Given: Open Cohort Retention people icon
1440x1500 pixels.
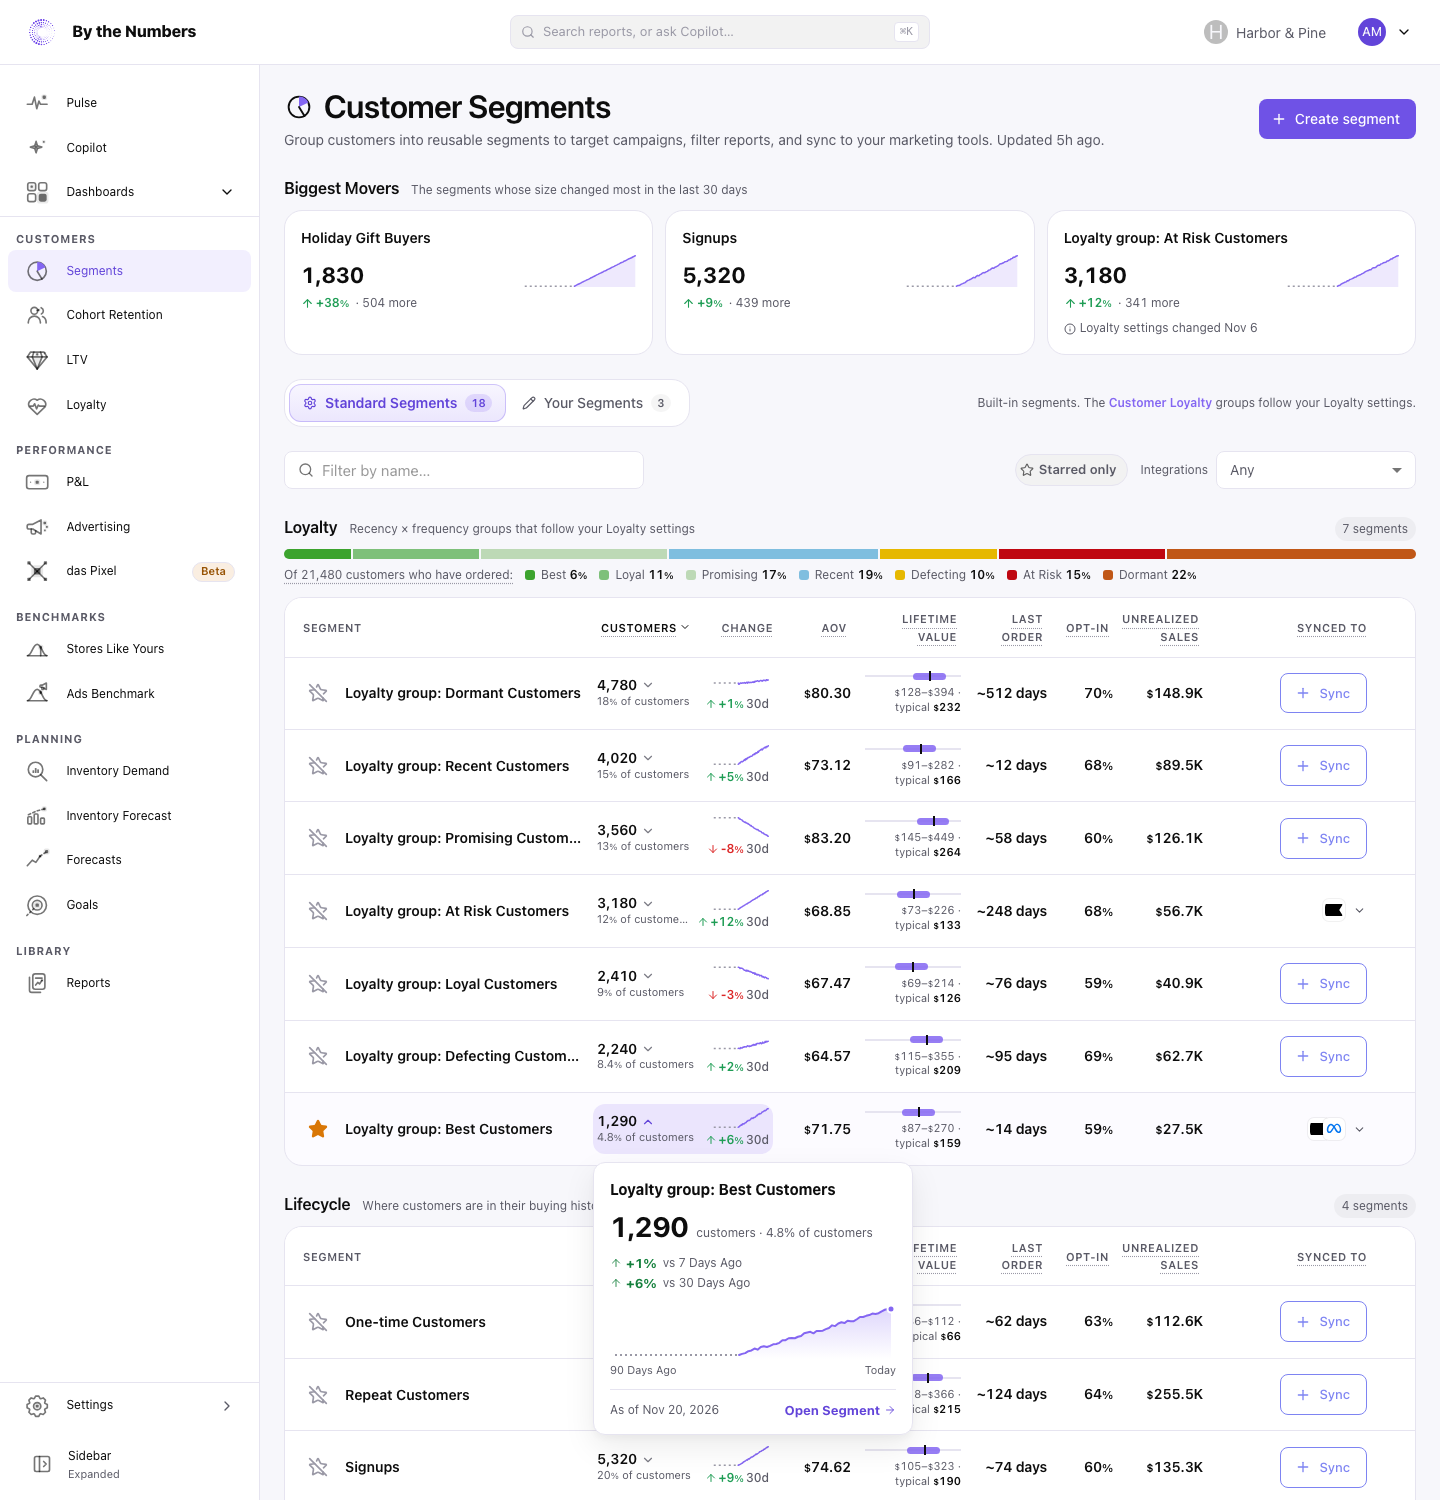Looking at the screenshot, I should click(37, 315).
